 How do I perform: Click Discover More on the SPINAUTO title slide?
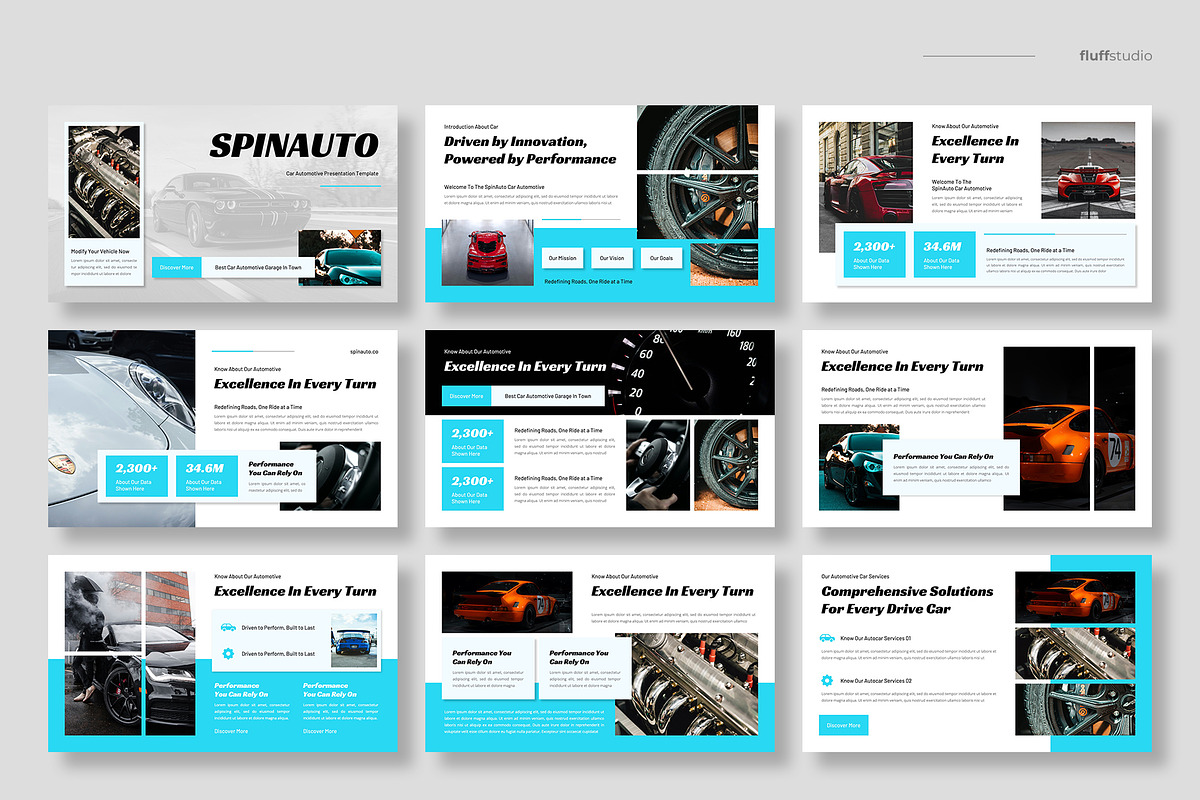177,267
